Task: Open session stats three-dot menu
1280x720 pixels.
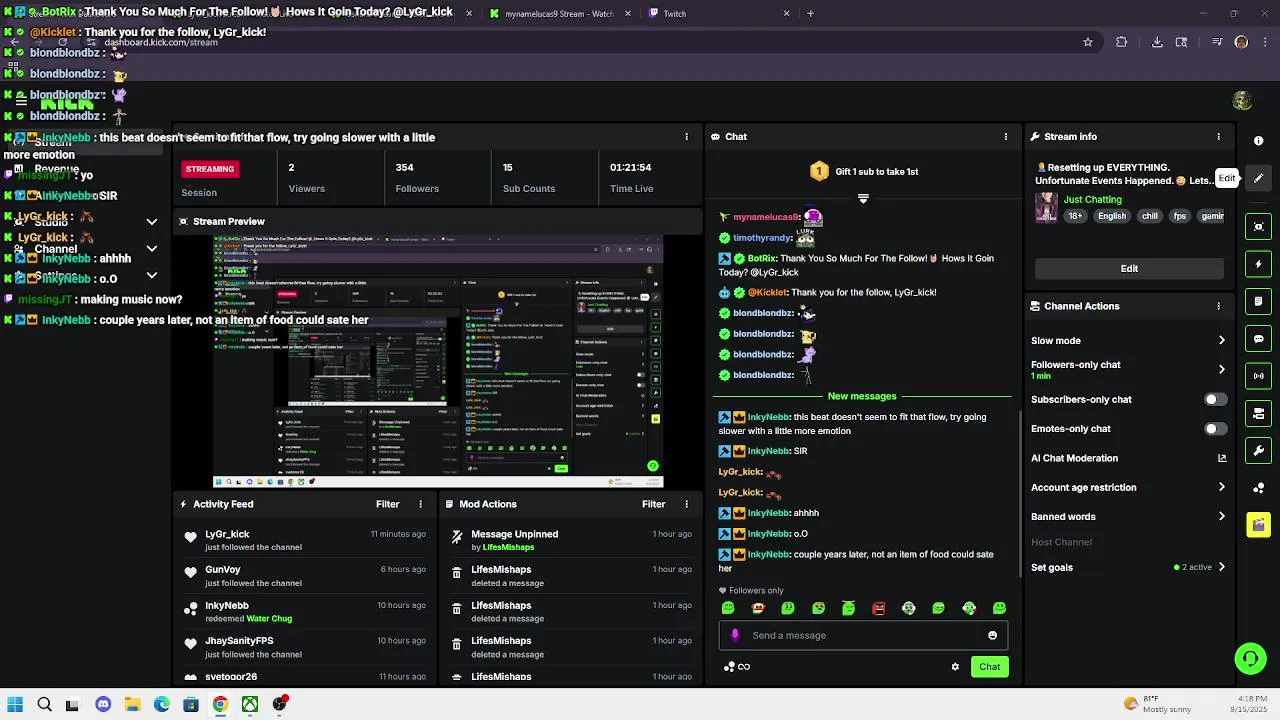Action: [686, 137]
